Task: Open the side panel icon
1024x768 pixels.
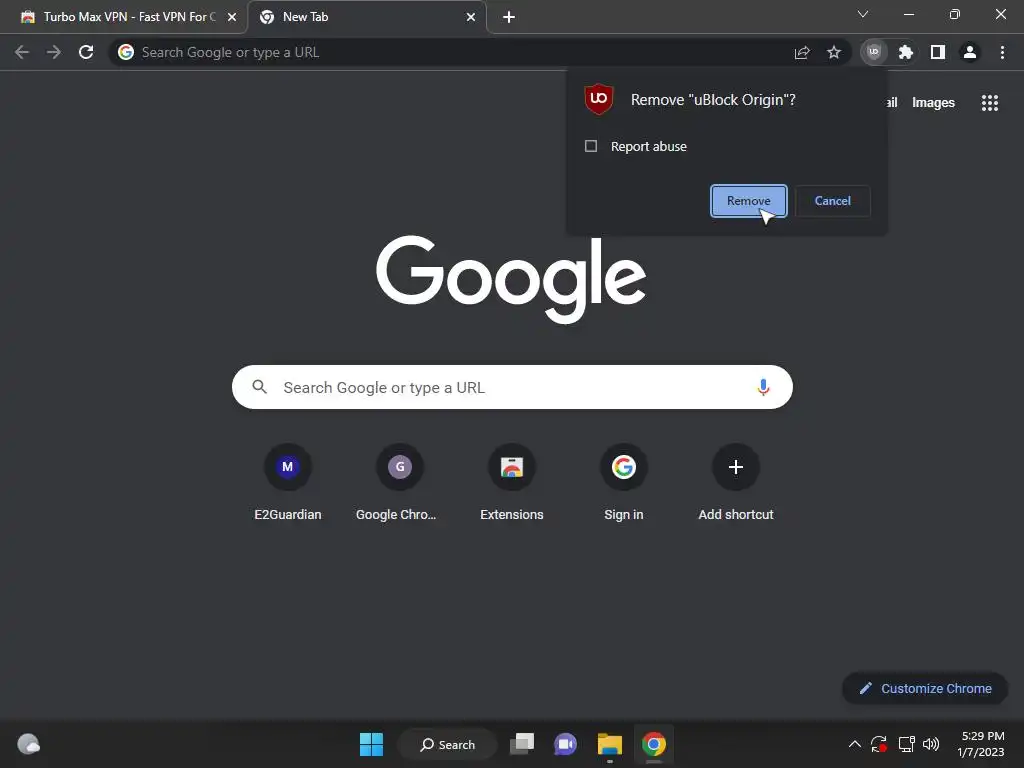Action: [x=938, y=52]
